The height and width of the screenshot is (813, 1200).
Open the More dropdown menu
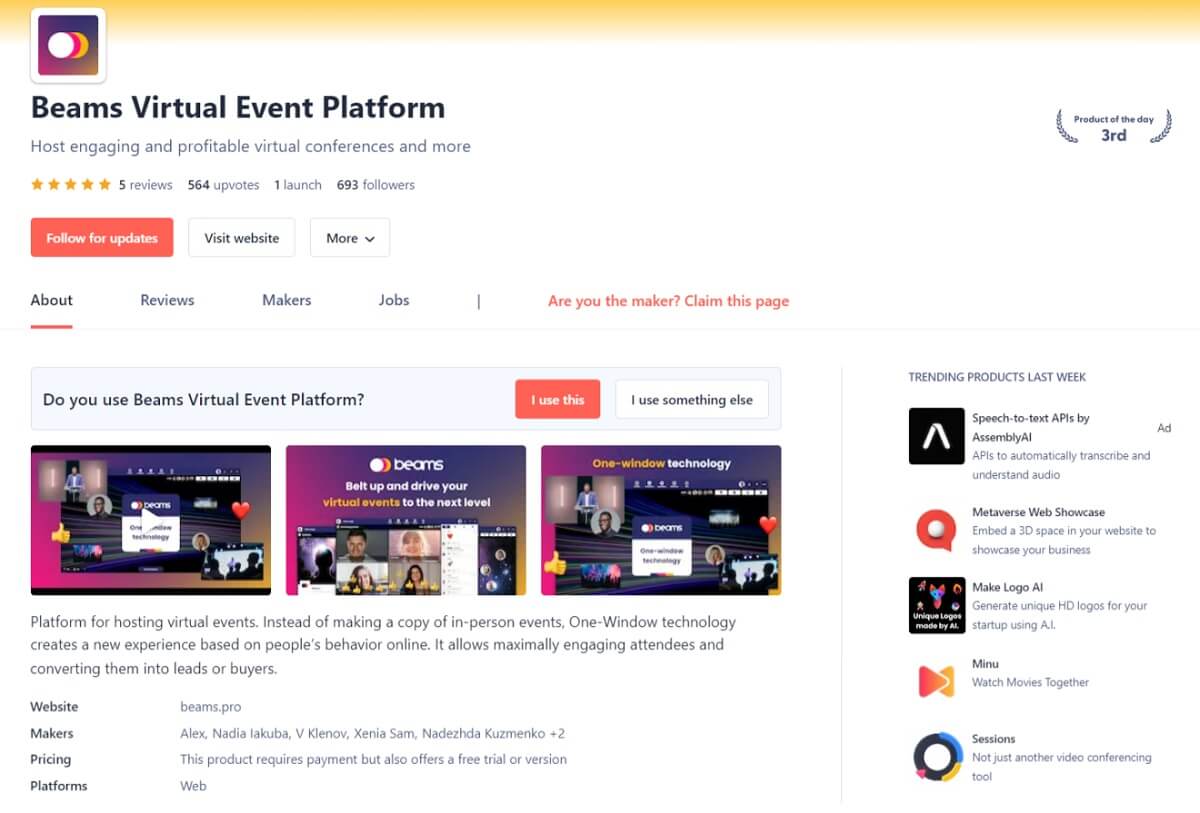tap(349, 237)
